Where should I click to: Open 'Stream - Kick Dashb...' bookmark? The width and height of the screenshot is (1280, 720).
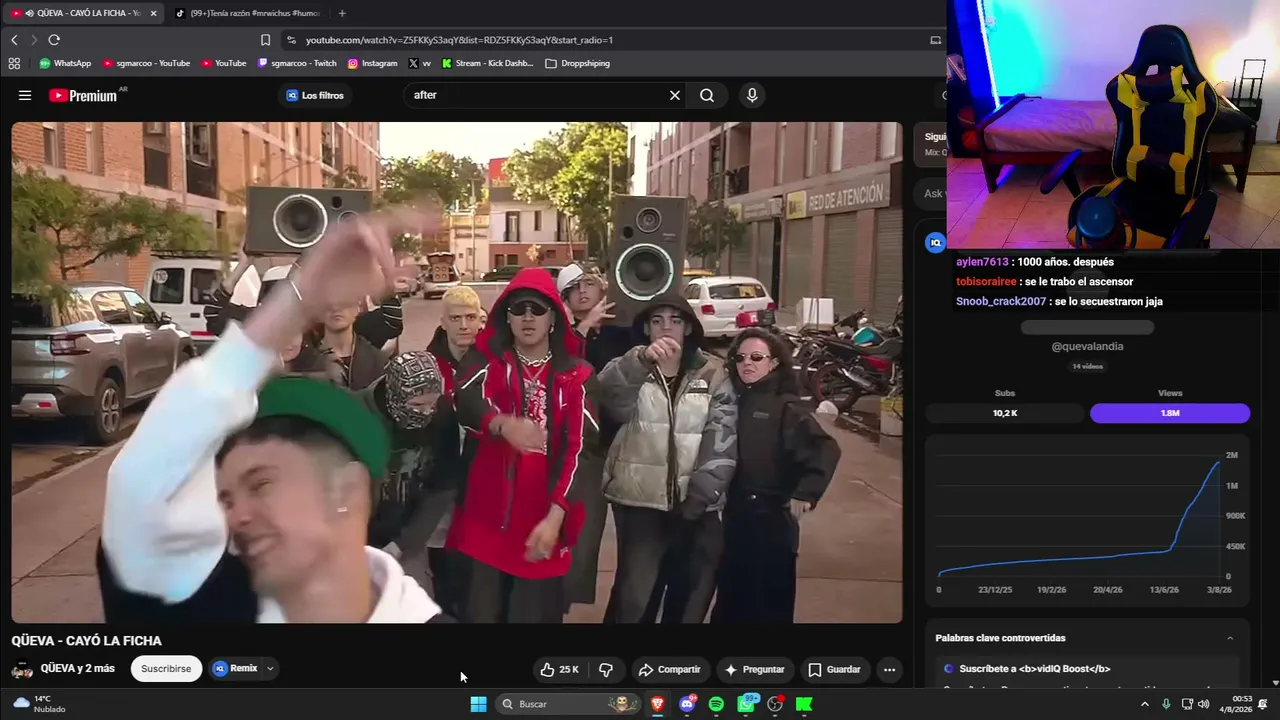(488, 63)
